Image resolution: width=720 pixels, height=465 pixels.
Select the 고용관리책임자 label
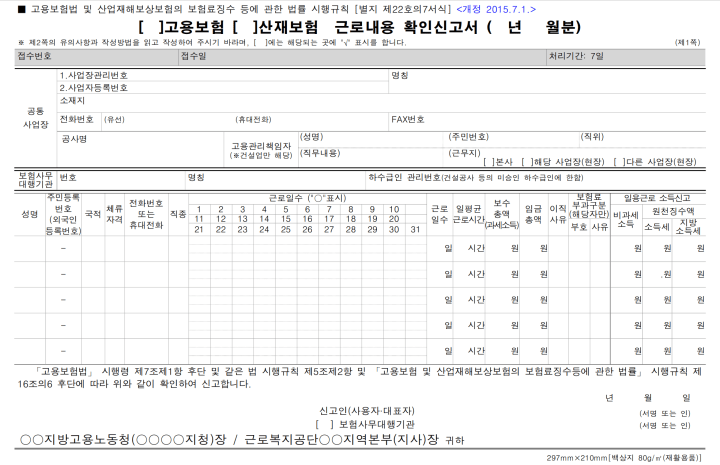click(x=261, y=146)
